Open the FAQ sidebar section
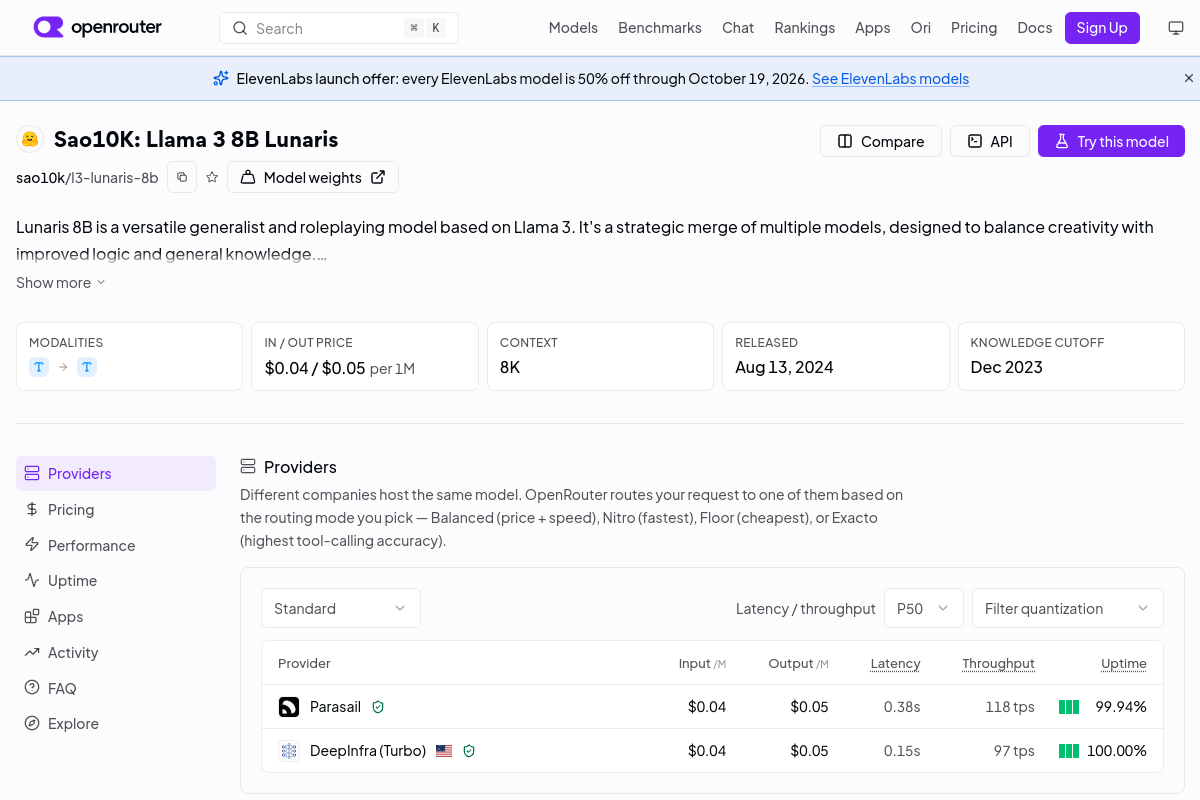Screen dimensions: 1200x800 click(116, 689)
